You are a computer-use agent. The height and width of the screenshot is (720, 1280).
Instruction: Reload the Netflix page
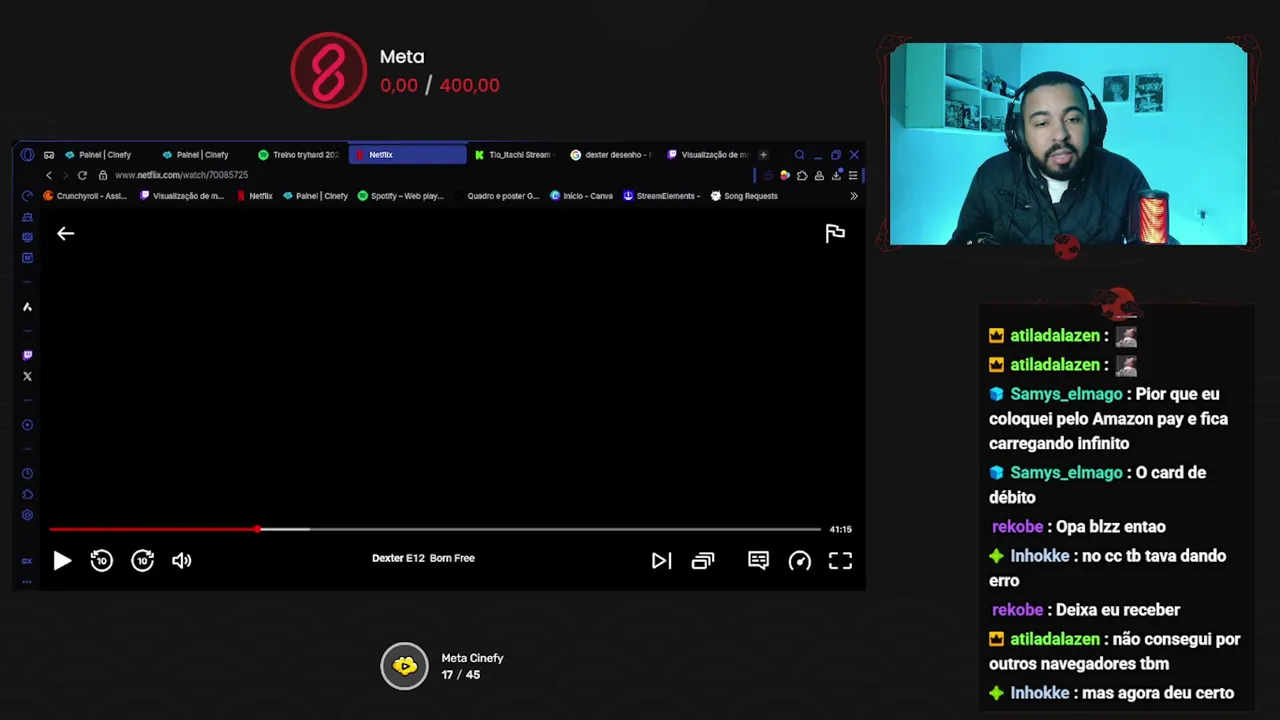(x=82, y=175)
